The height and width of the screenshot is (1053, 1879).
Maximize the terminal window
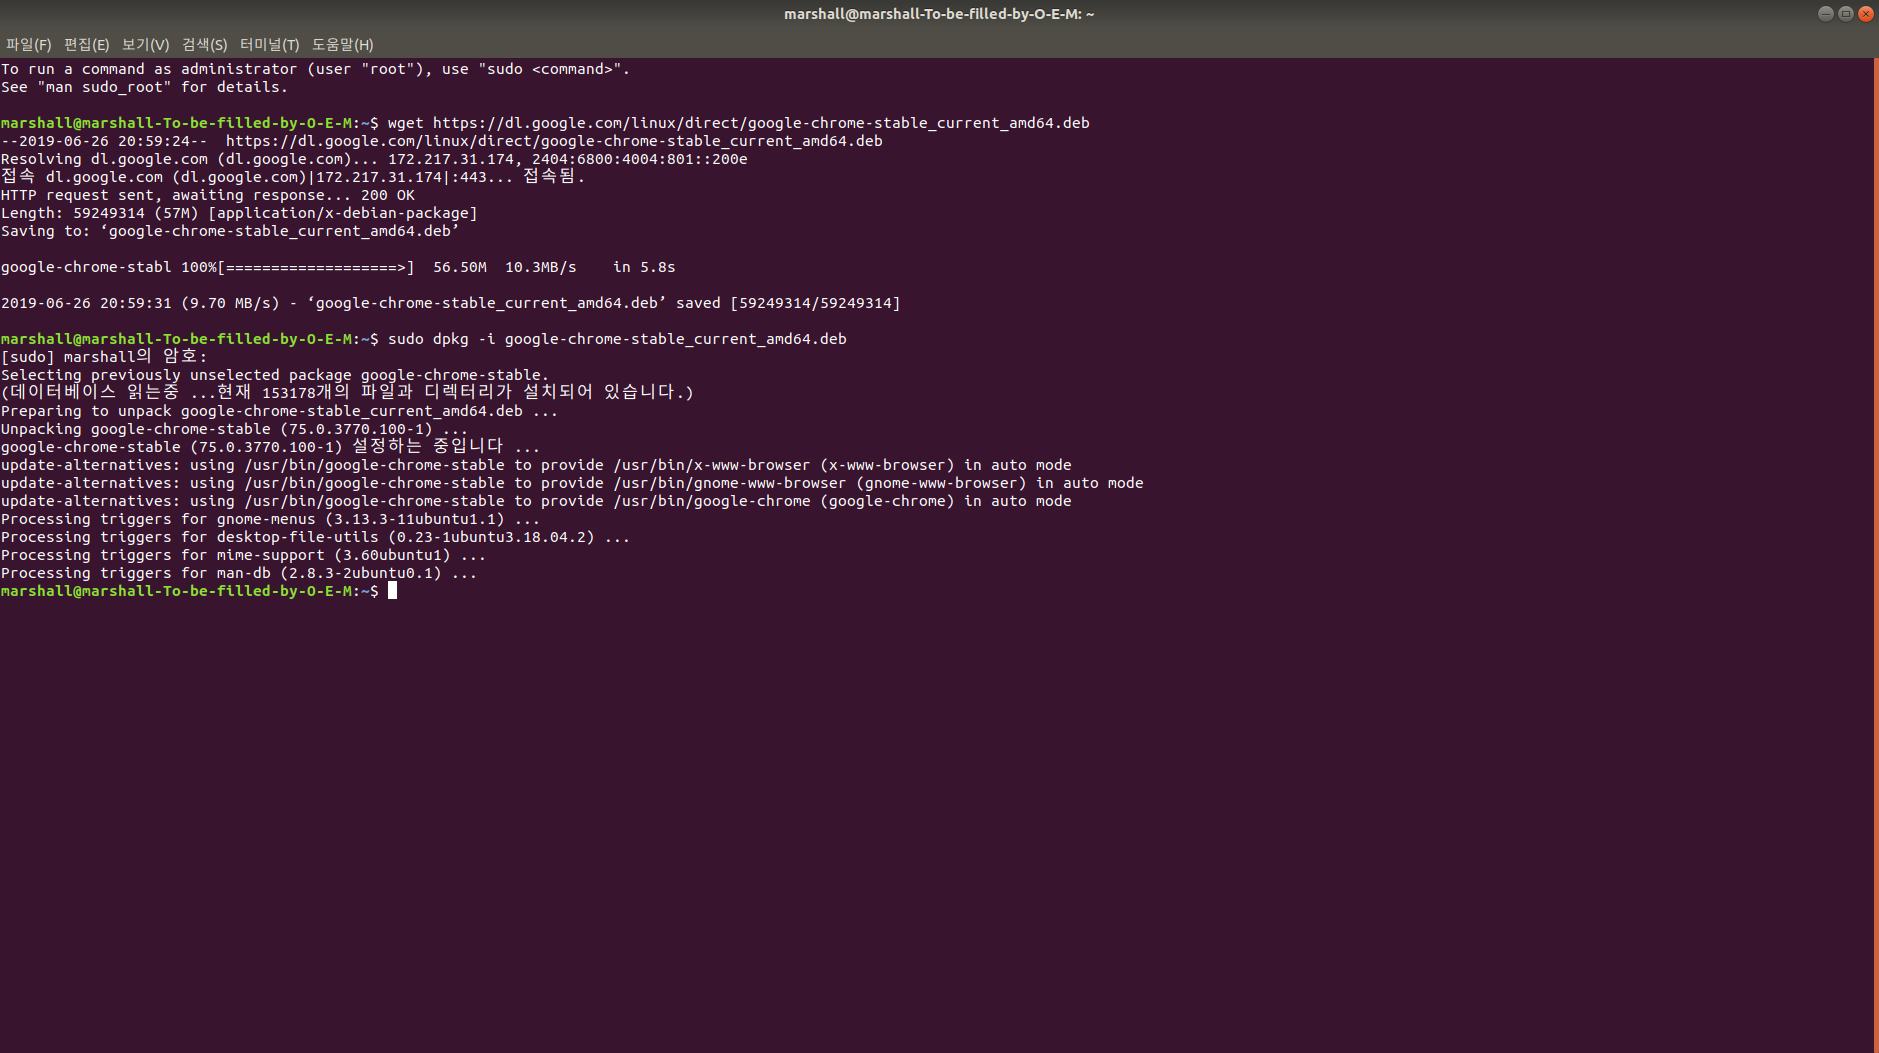1845,14
